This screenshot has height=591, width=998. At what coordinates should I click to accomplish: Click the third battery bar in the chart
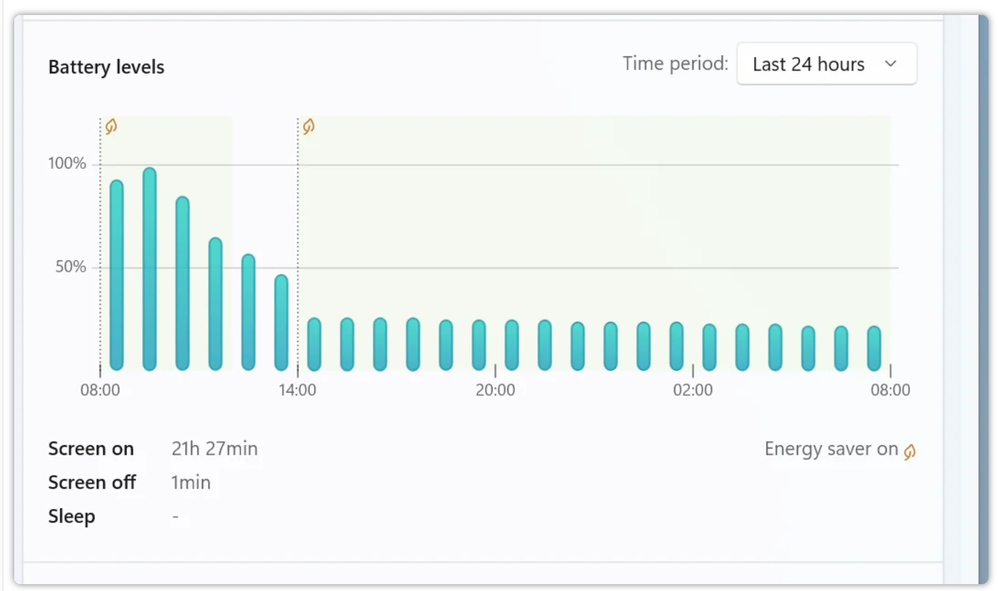pyautogui.click(x=183, y=283)
